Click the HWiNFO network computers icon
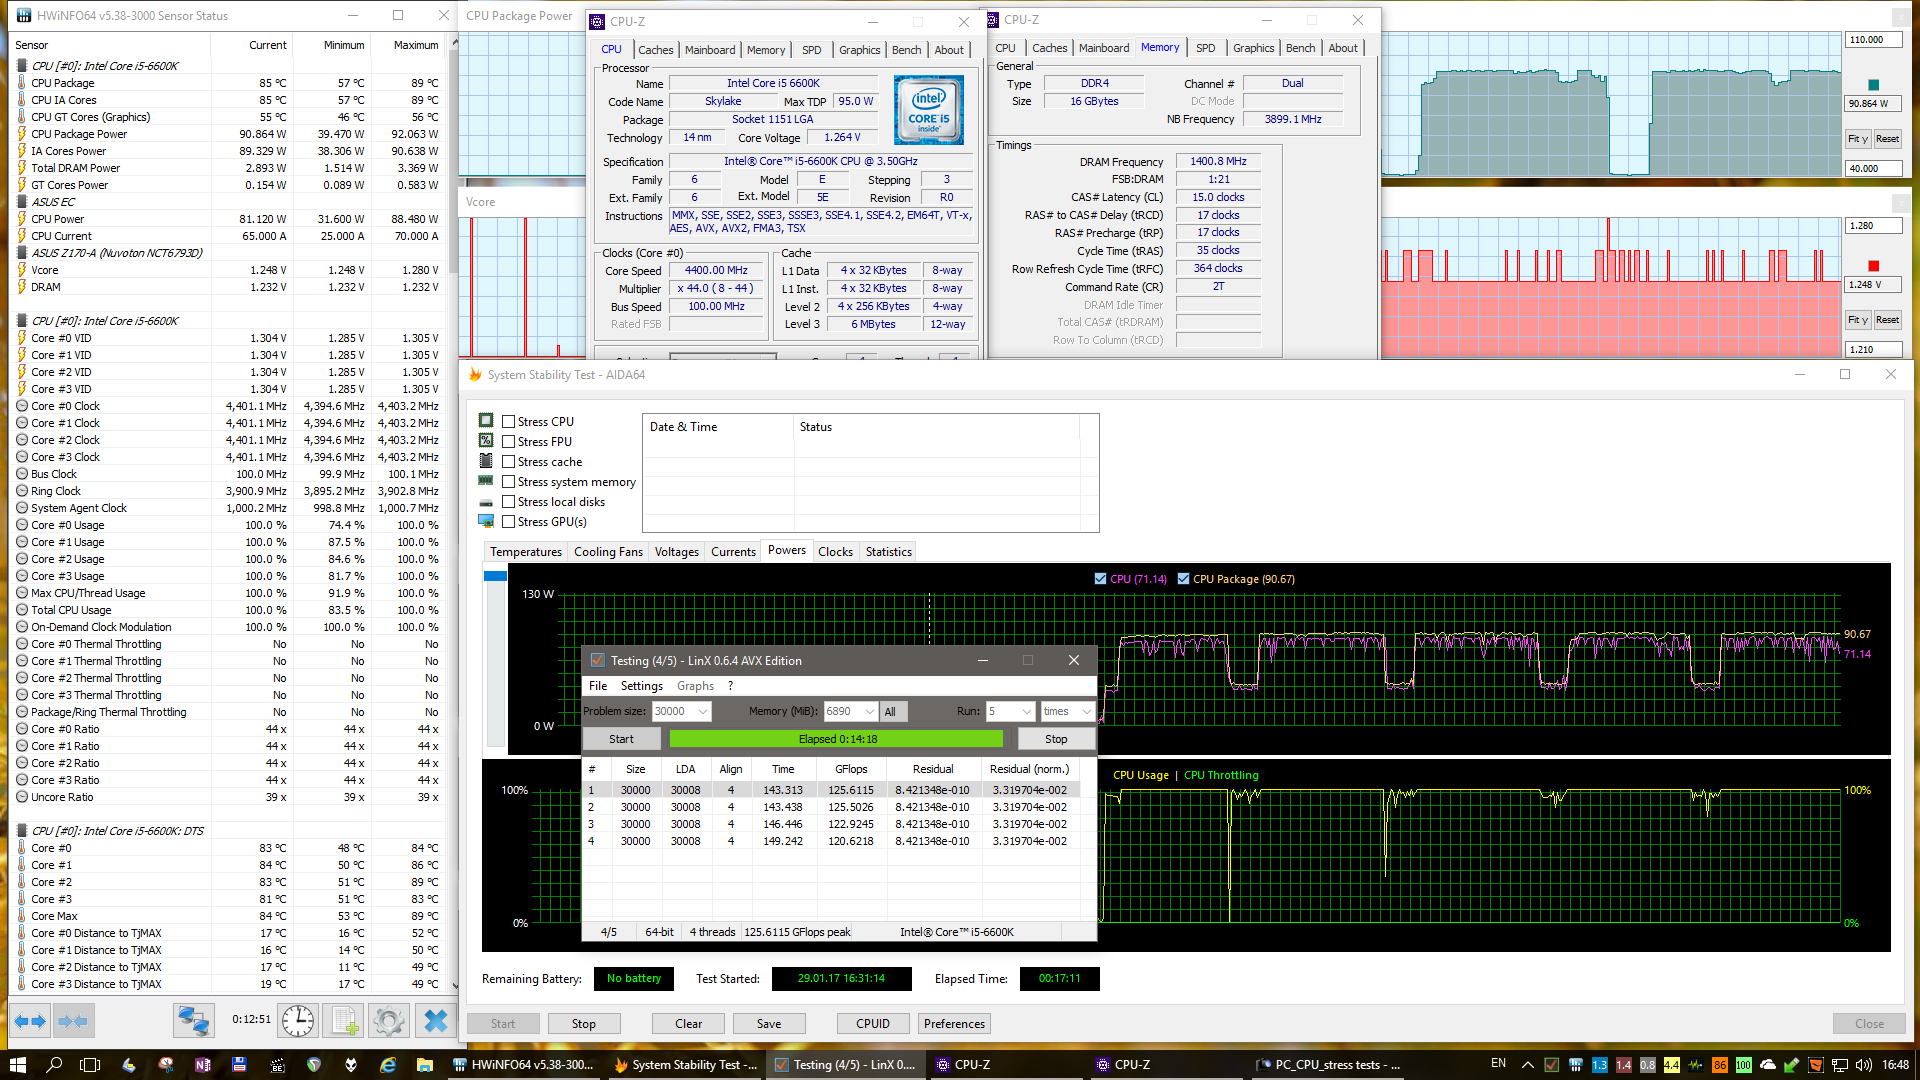Image resolution: width=1920 pixels, height=1080 pixels. pyautogui.click(x=193, y=1021)
